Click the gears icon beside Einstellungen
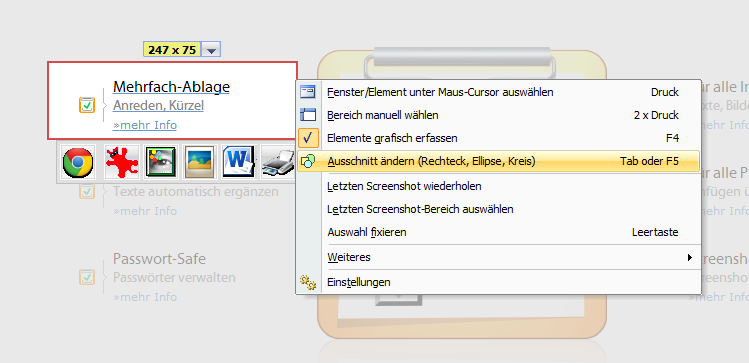Screen dimensions: 749x363 pos(308,282)
